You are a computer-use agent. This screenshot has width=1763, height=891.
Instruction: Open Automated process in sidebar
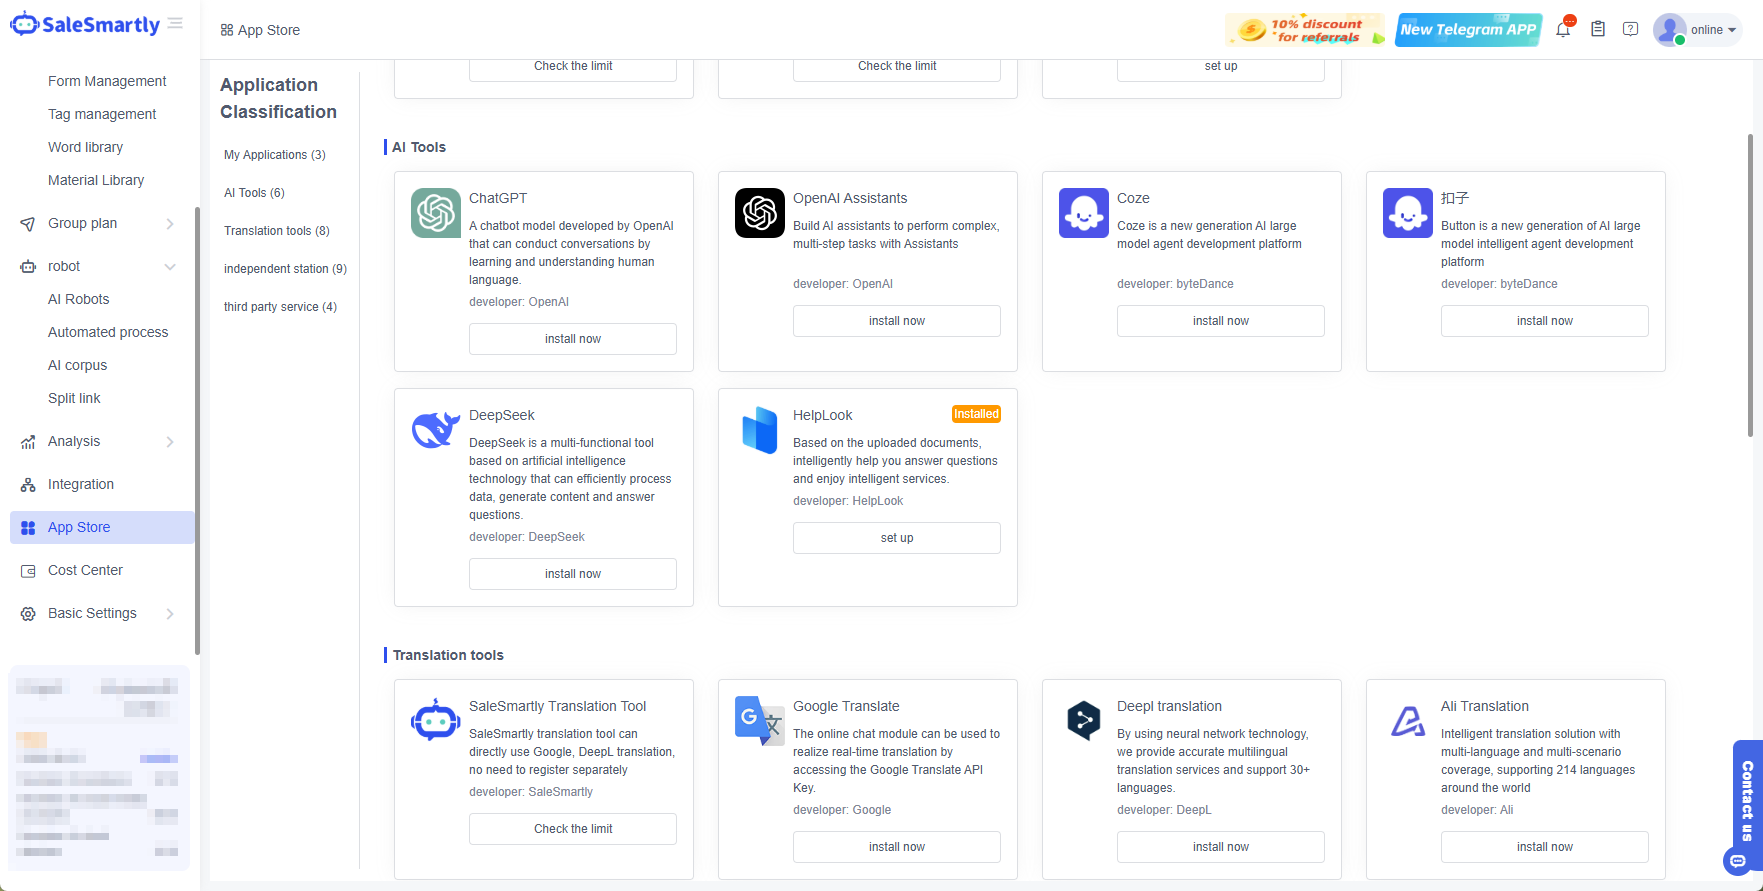click(108, 332)
